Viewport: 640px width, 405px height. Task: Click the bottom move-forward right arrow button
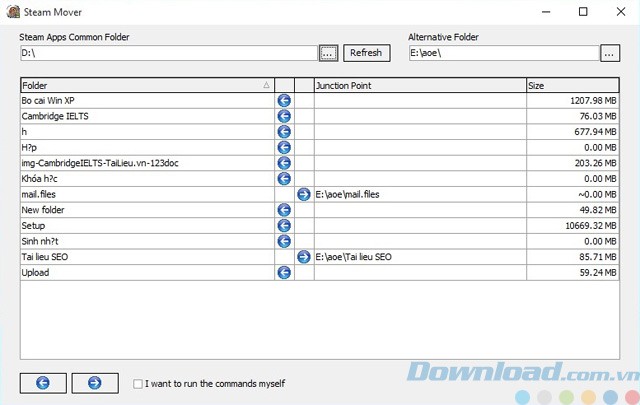pos(94,382)
